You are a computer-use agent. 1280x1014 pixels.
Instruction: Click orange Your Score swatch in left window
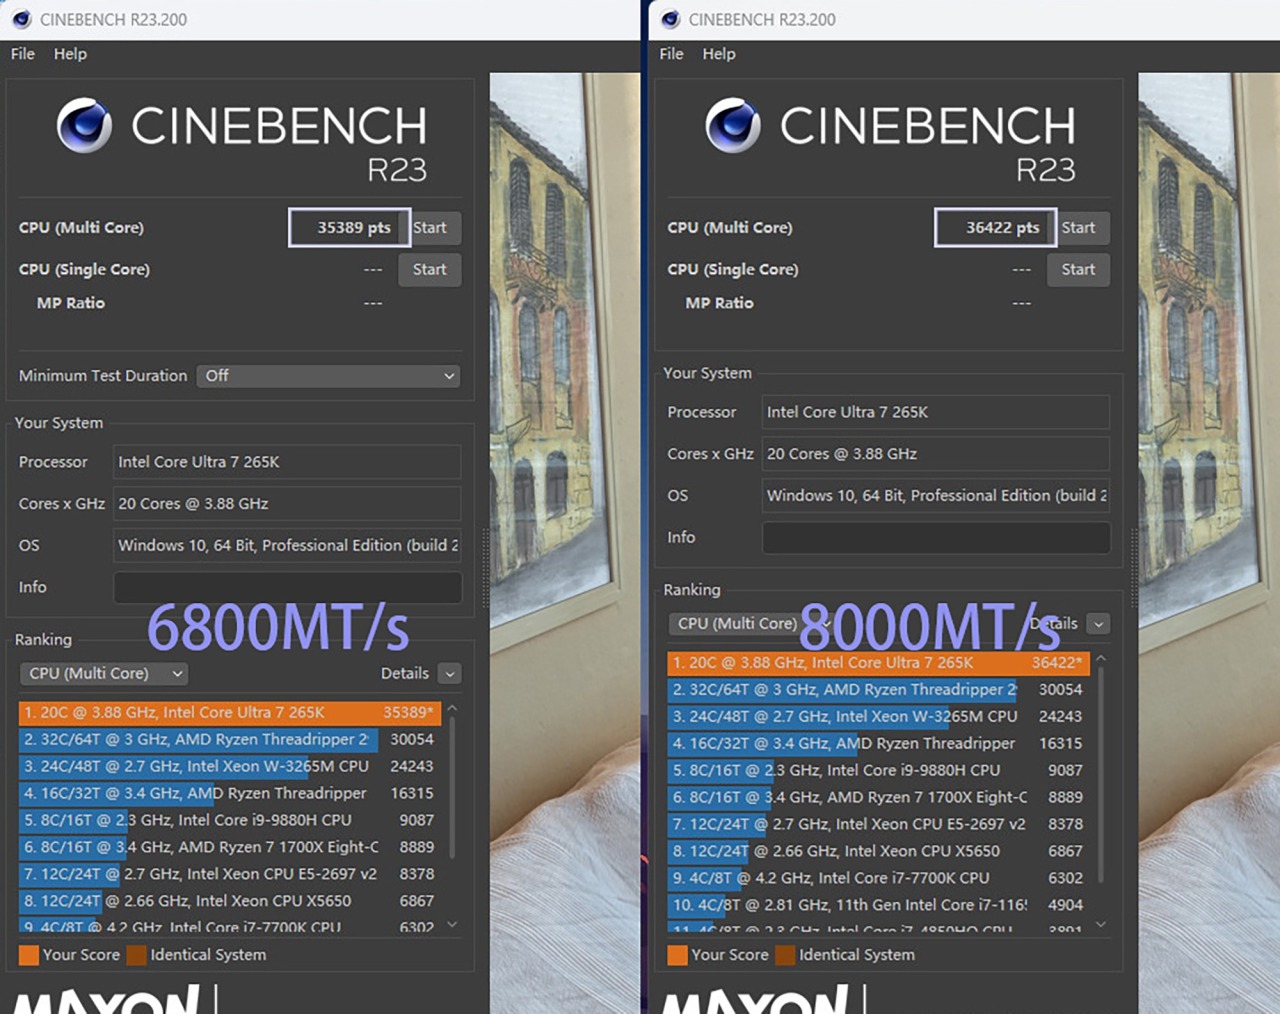[29, 955]
